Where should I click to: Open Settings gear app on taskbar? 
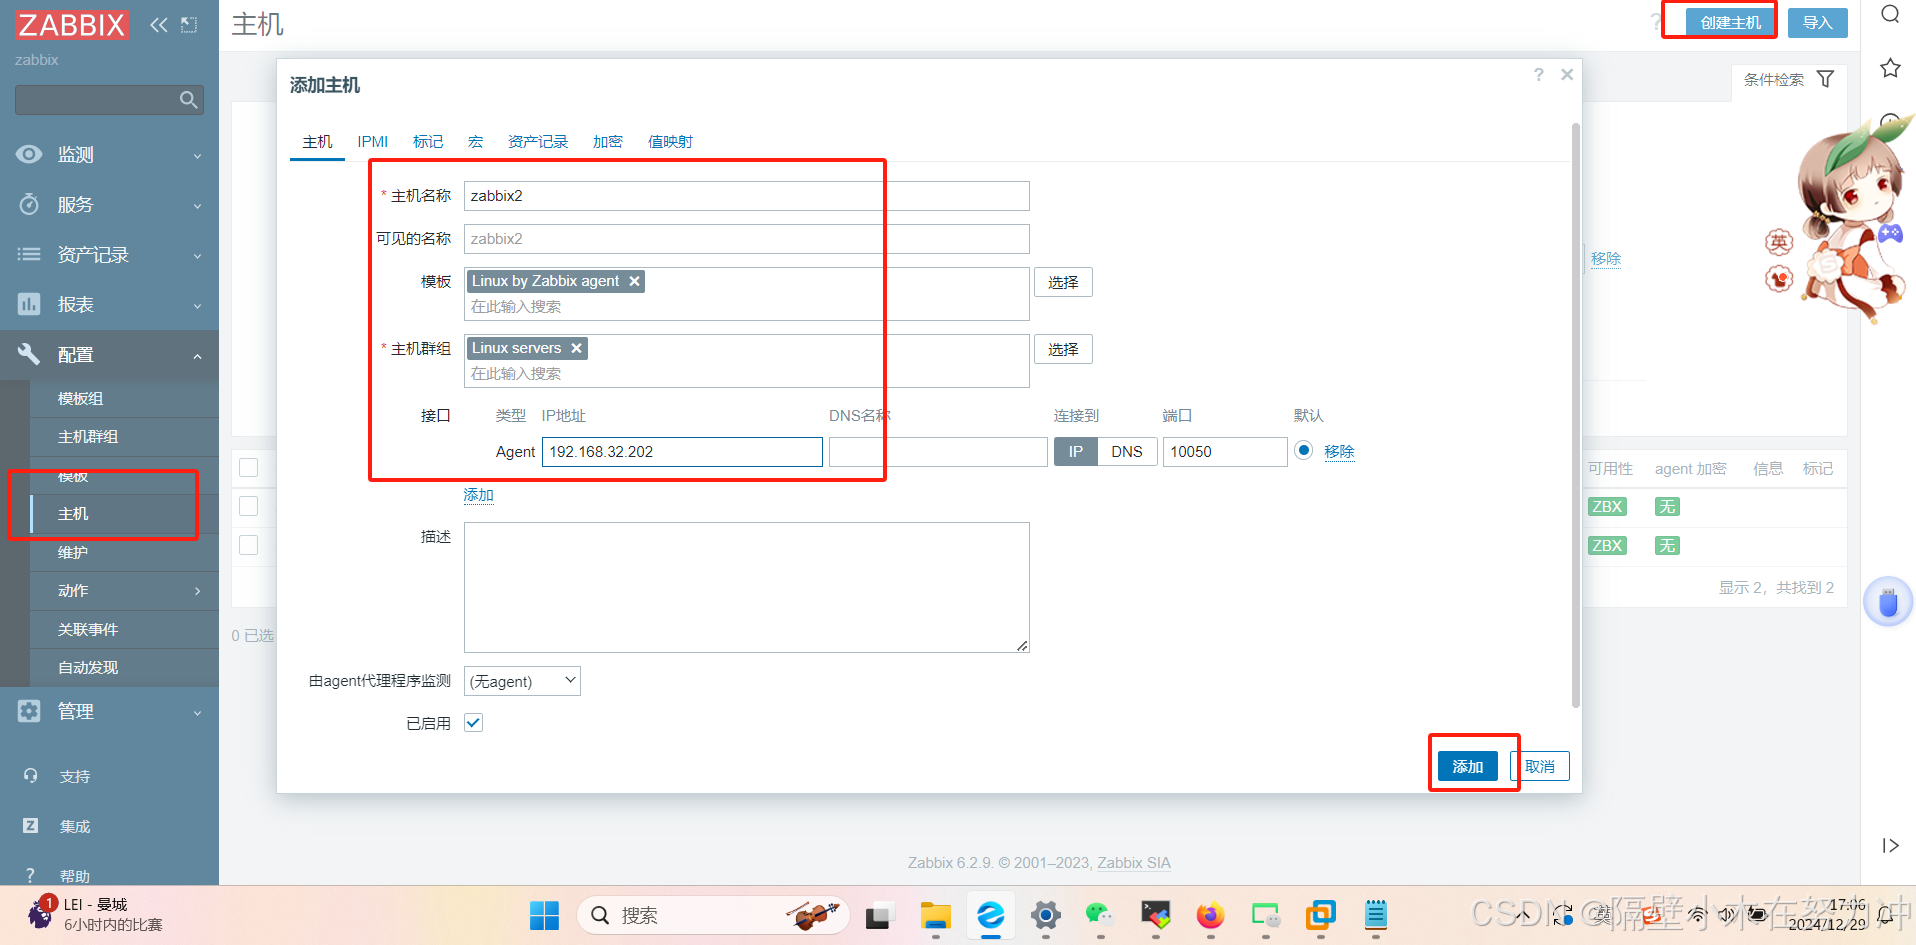tap(1045, 915)
